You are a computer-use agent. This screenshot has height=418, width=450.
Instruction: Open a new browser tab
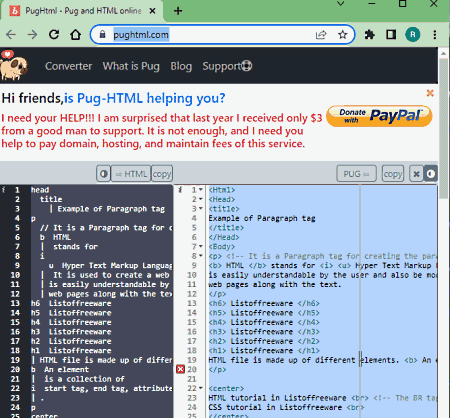[x=178, y=11]
